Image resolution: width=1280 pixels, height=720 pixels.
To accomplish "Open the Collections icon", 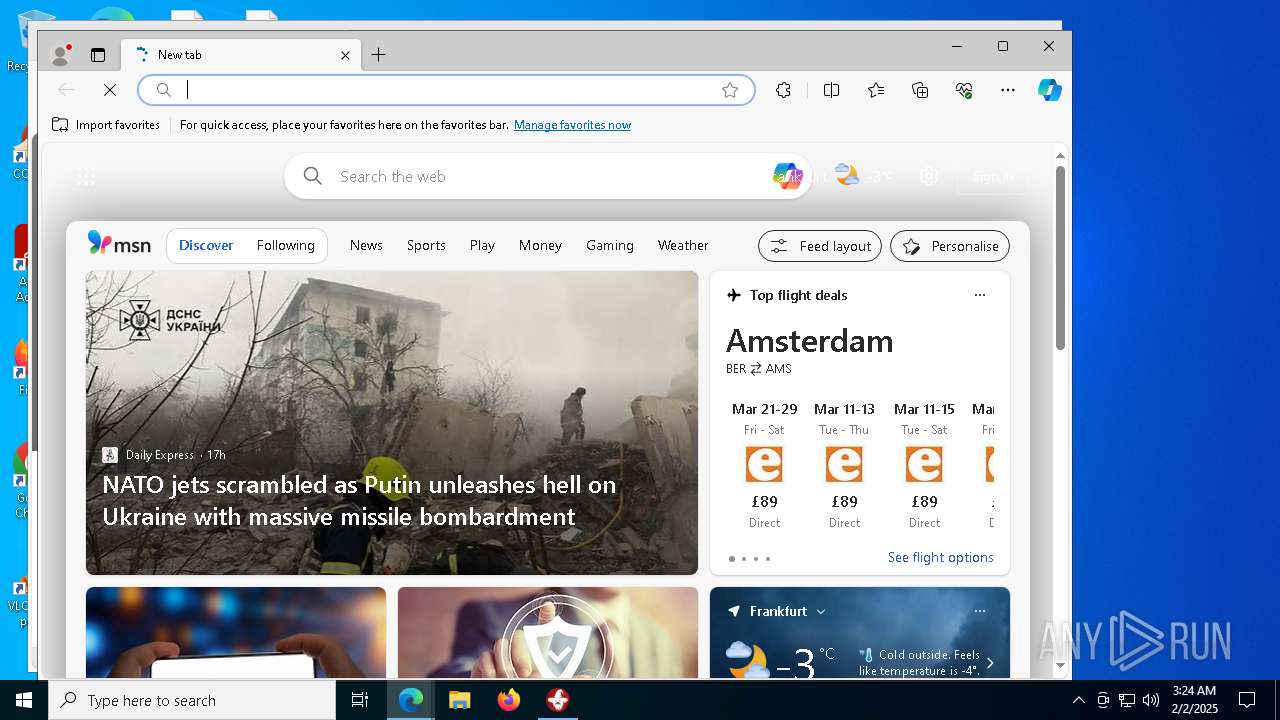I will click(x=920, y=90).
